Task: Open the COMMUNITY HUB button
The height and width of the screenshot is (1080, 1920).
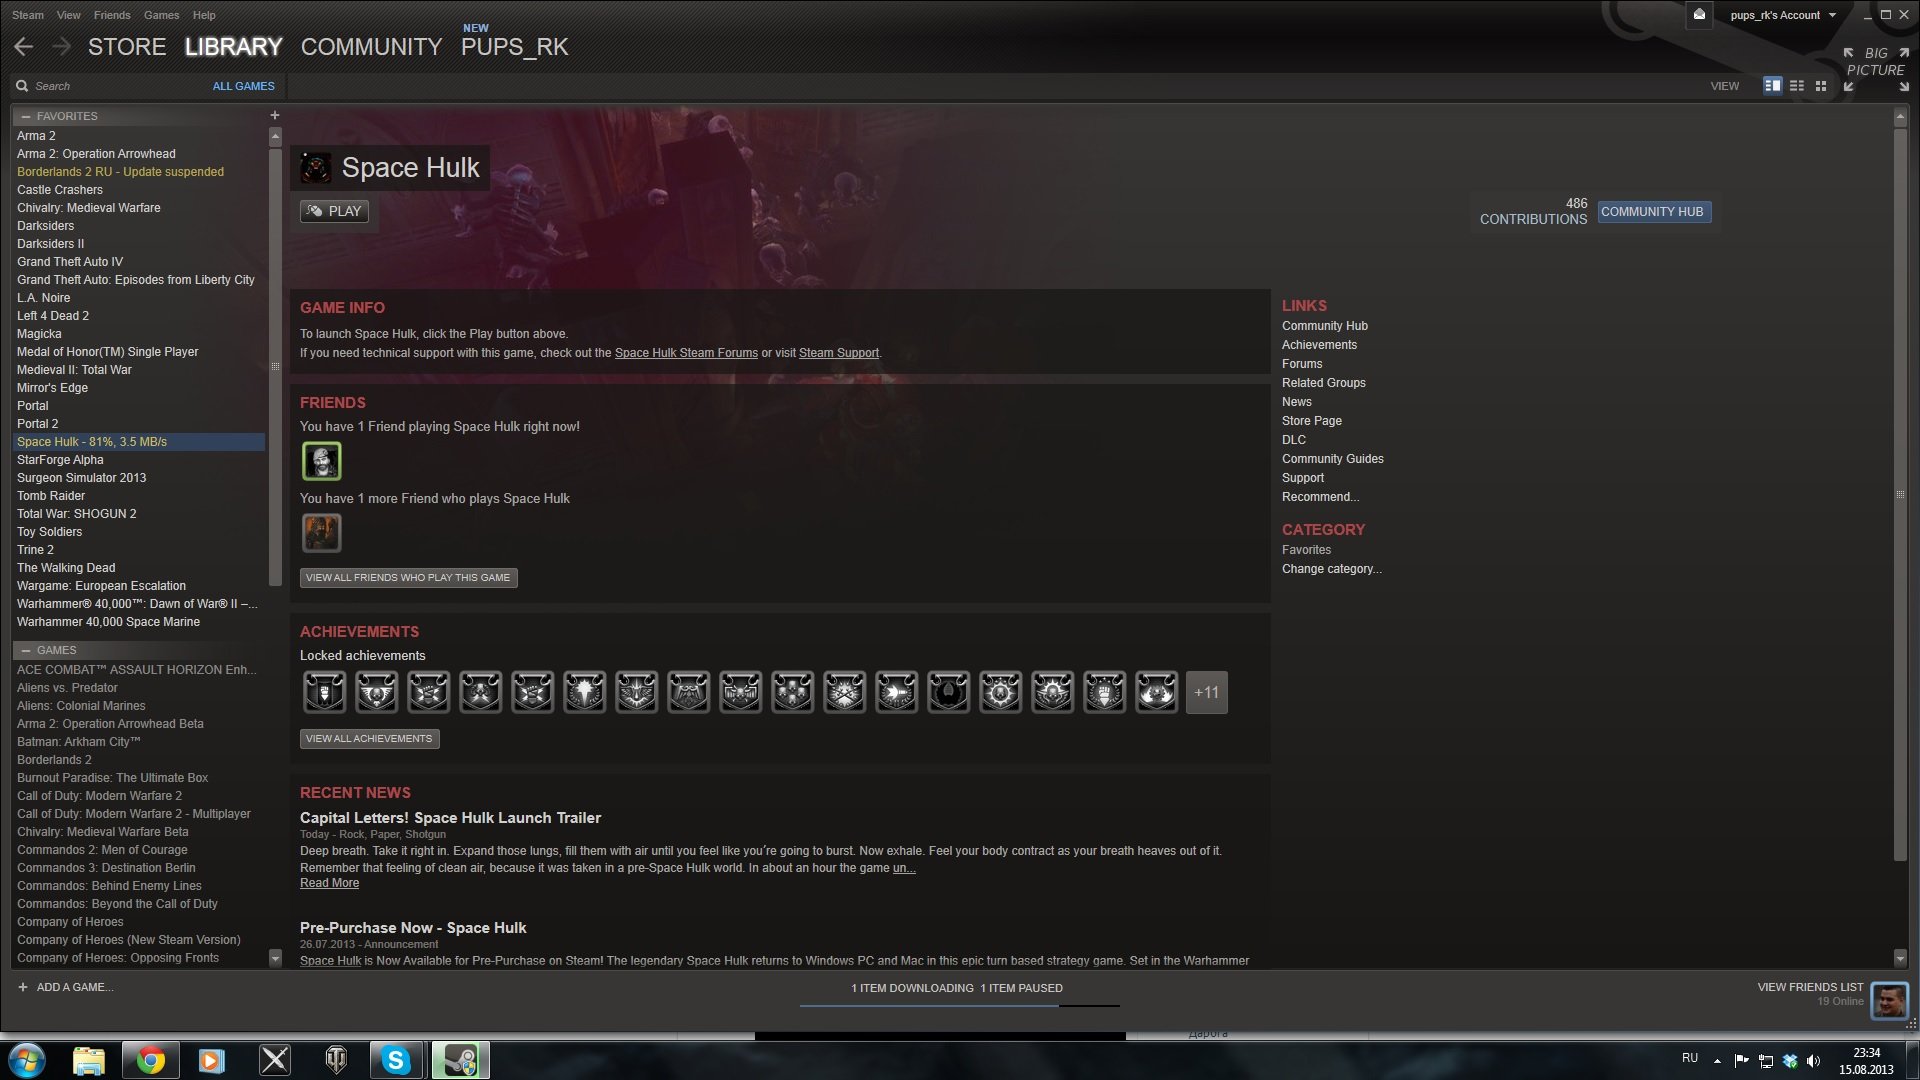Action: click(x=1654, y=212)
